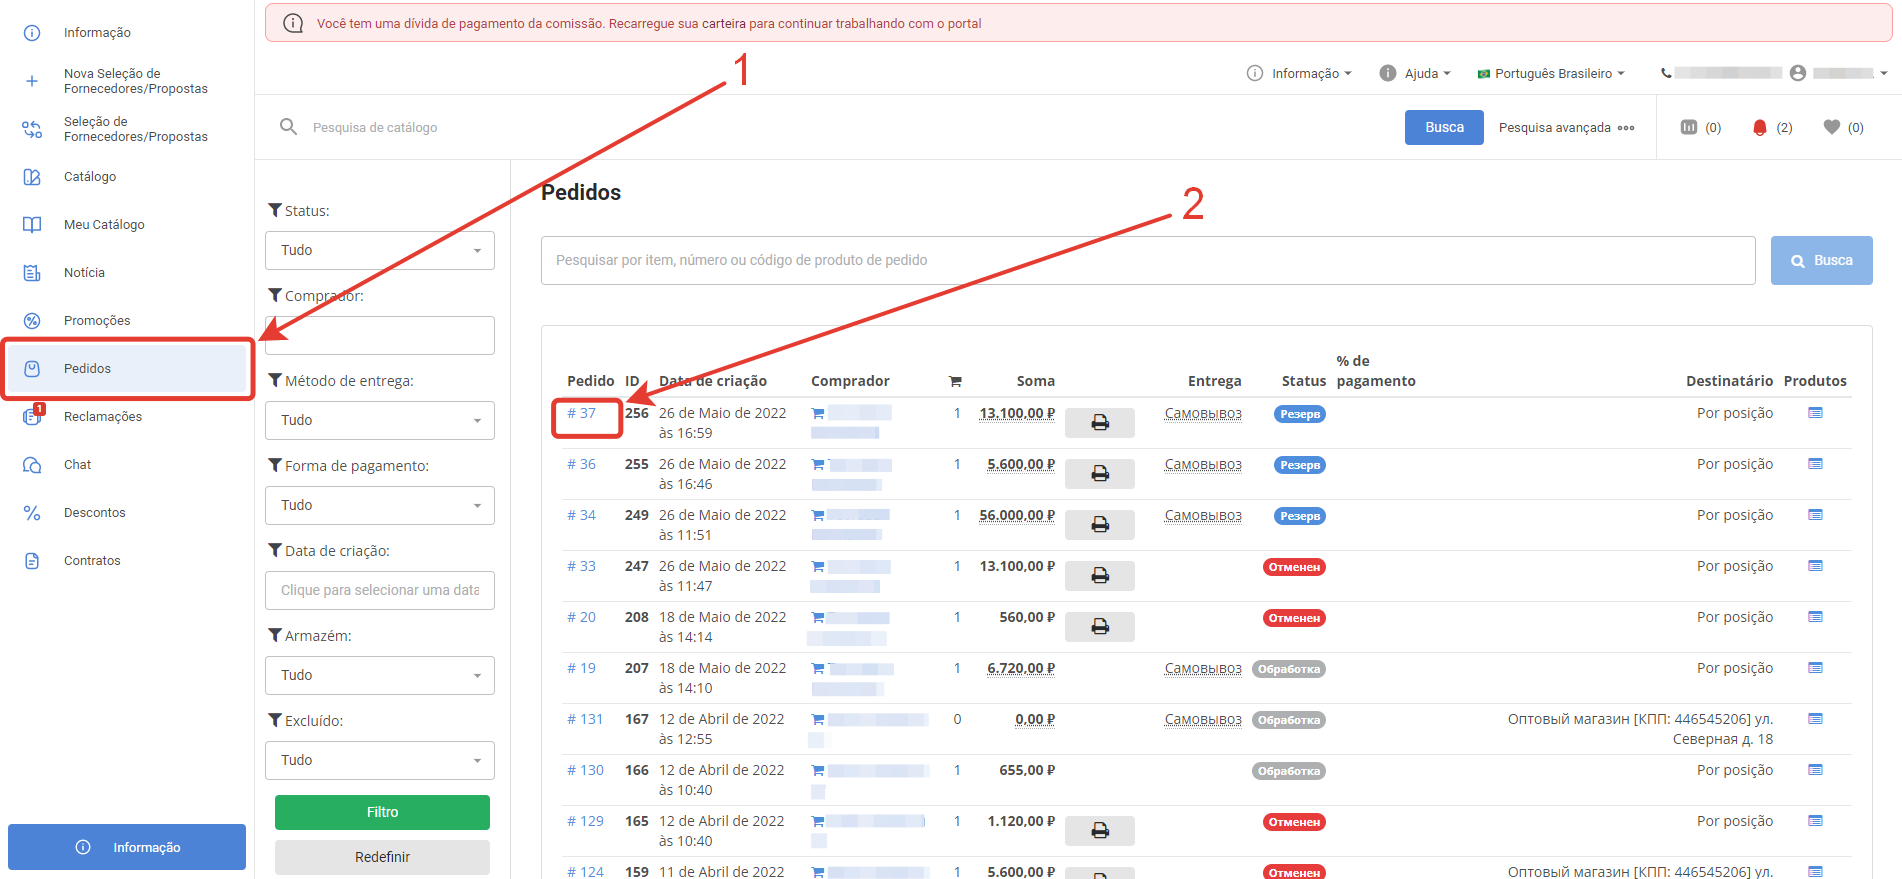1902x879 pixels.
Task: Open order #34 link
Action: point(581,515)
